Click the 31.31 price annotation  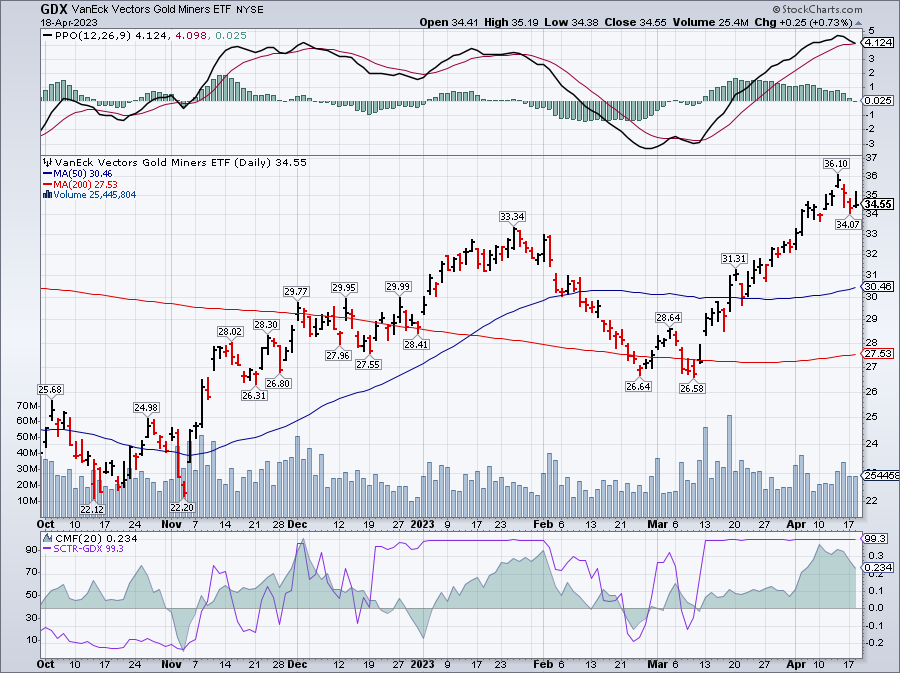734,259
